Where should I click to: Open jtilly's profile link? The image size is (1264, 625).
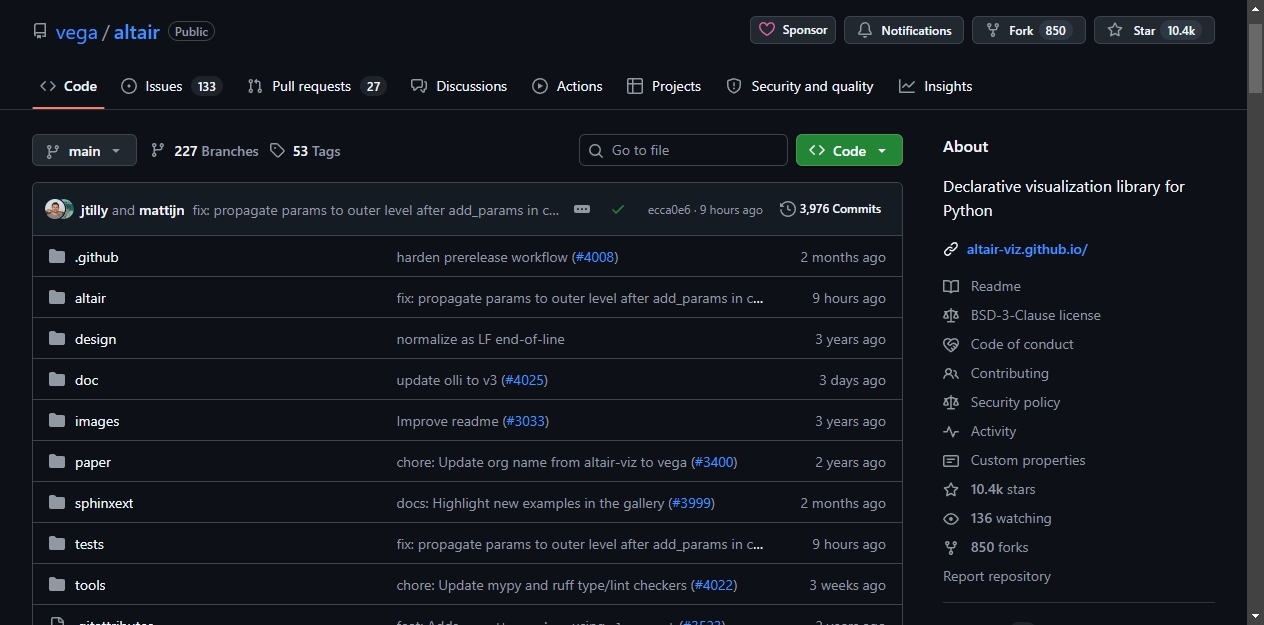pos(94,210)
